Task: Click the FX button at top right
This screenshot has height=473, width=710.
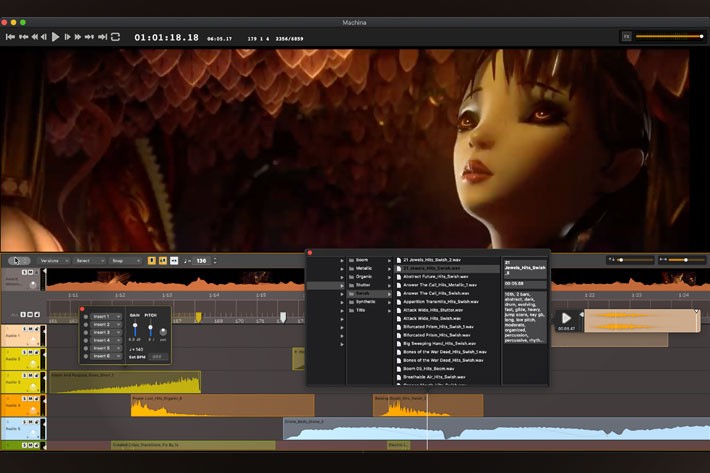Action: pos(627,36)
